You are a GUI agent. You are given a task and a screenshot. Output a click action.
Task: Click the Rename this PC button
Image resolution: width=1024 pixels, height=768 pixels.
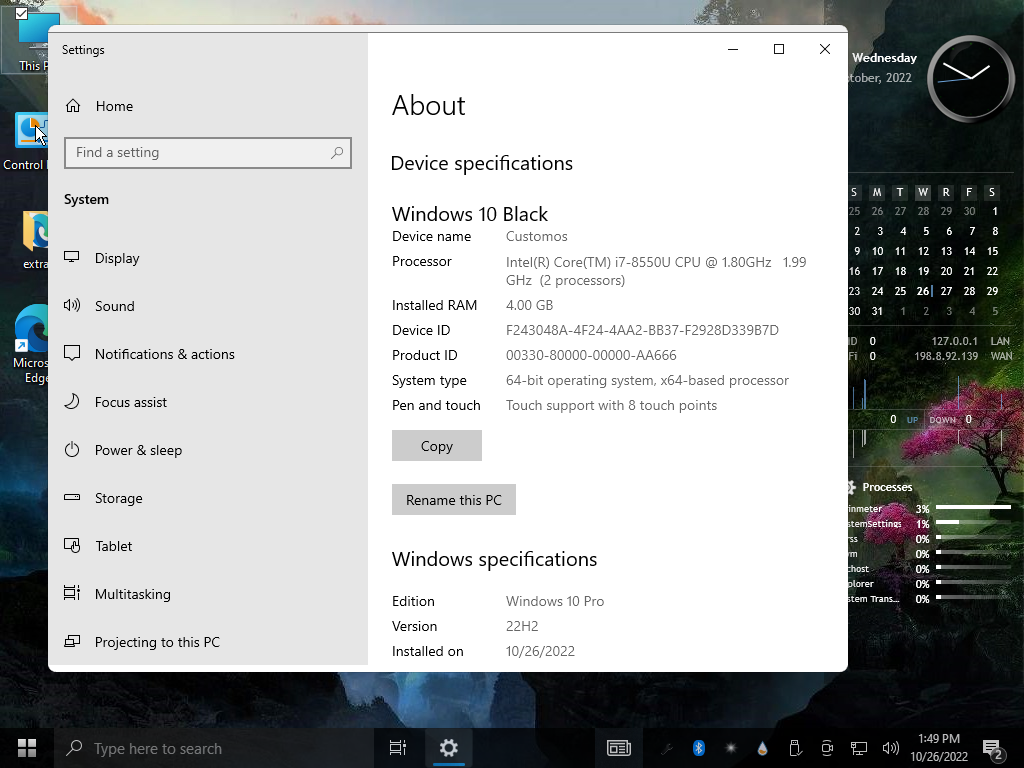pyautogui.click(x=453, y=500)
